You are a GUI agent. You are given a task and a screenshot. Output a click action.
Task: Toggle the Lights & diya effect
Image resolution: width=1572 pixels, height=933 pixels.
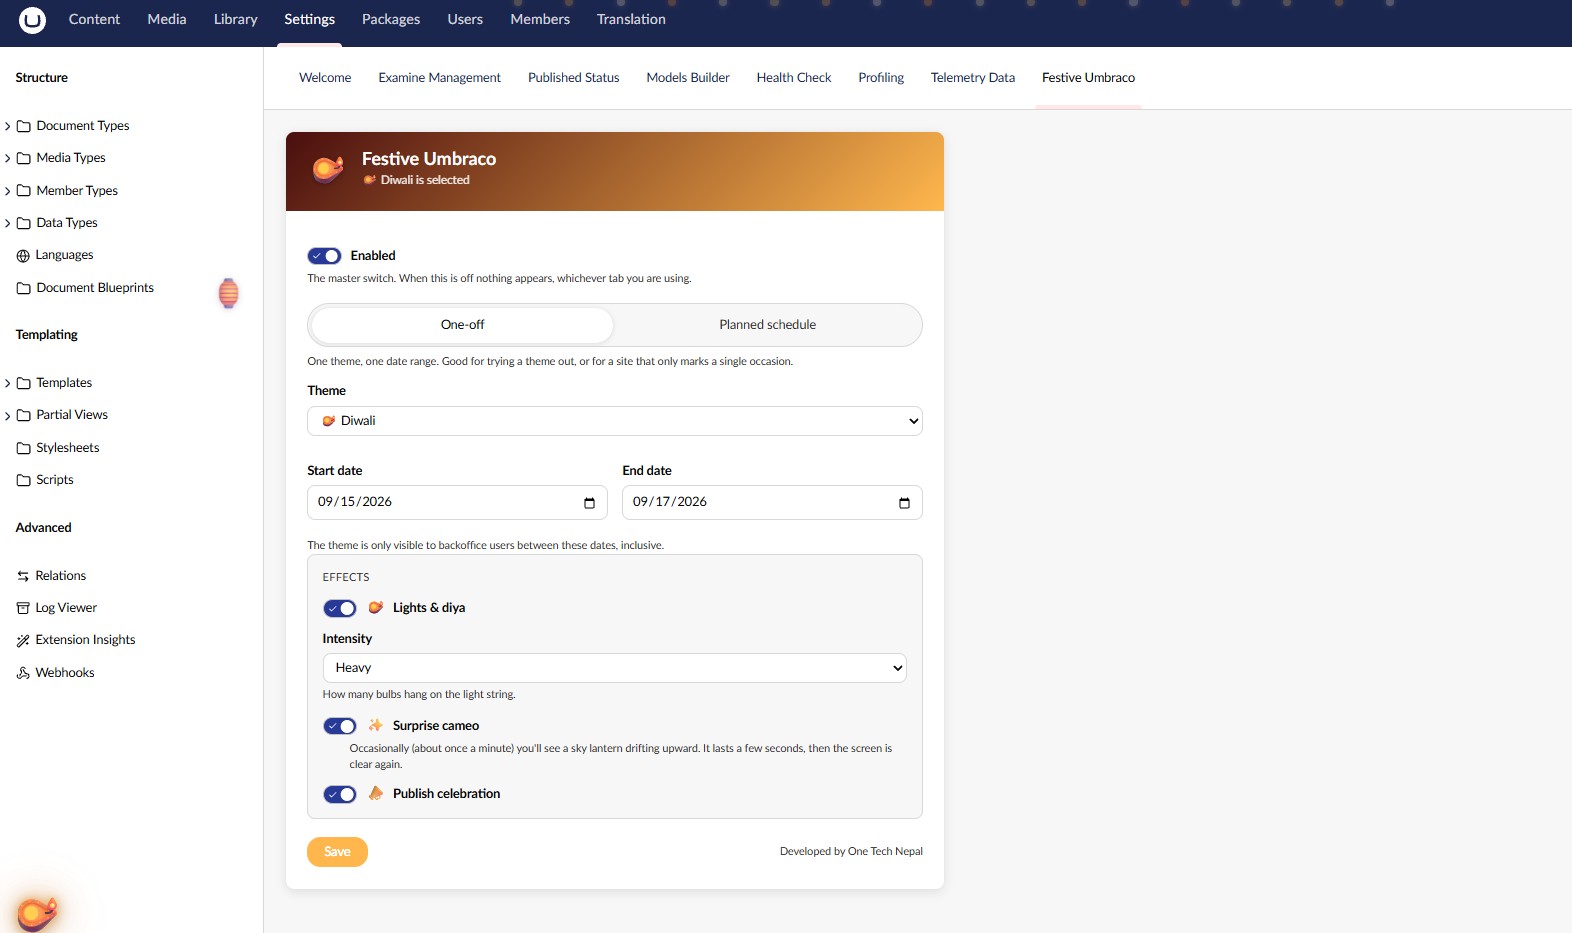340,608
